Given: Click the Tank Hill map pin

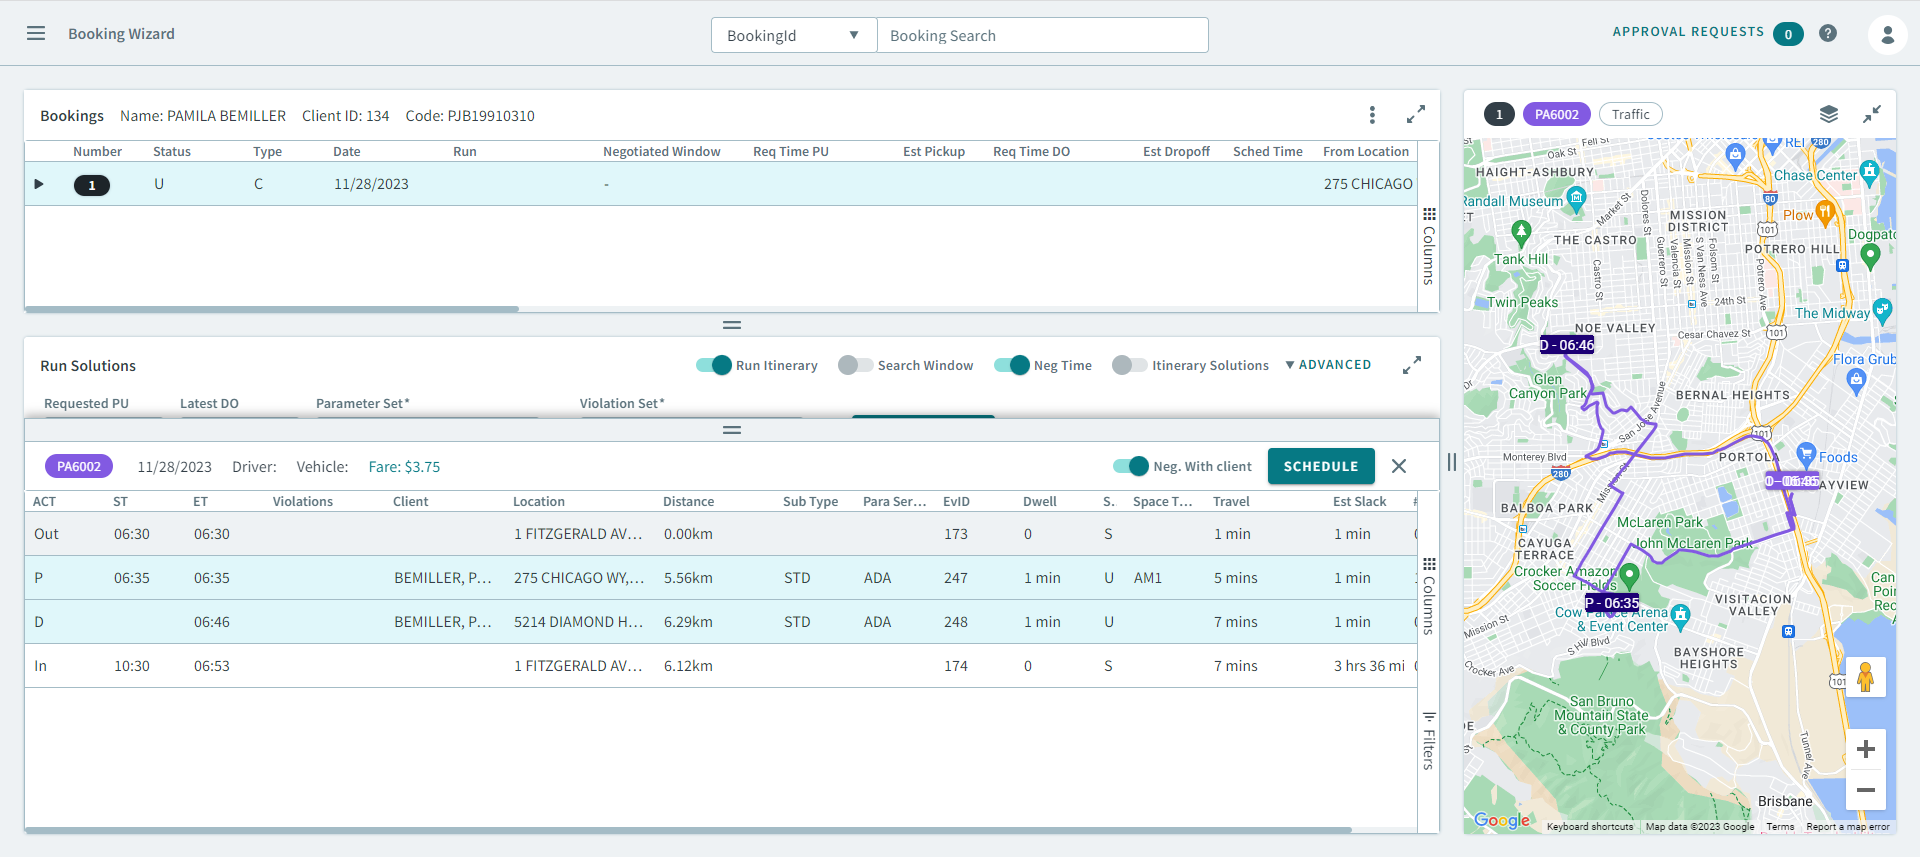Looking at the screenshot, I should tap(1521, 234).
